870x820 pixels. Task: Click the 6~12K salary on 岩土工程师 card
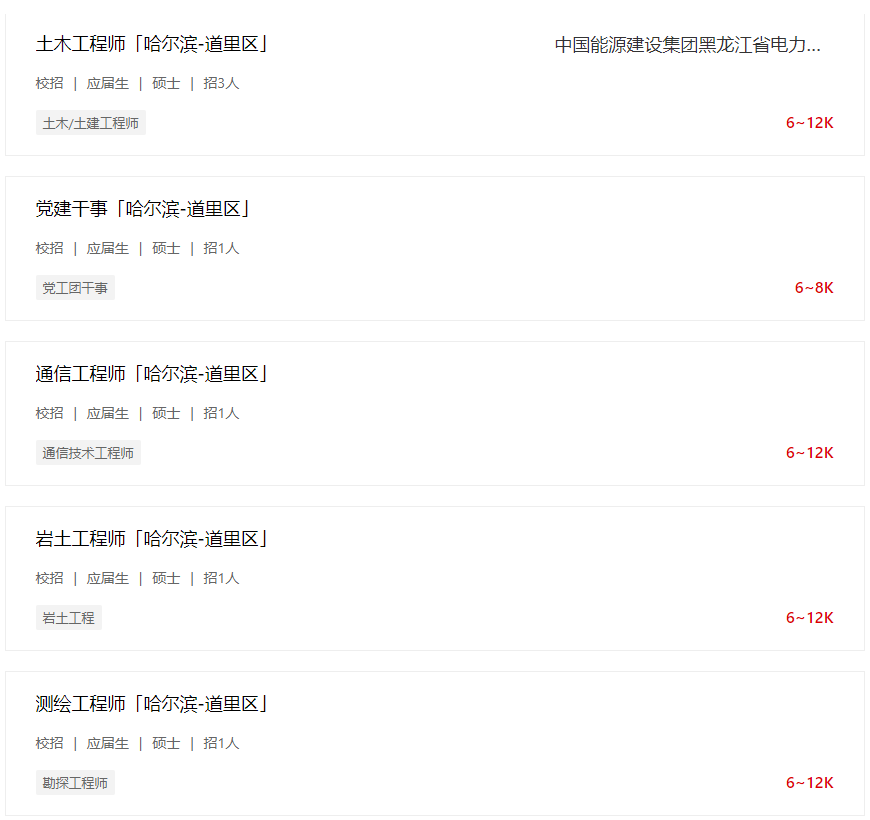(x=809, y=618)
